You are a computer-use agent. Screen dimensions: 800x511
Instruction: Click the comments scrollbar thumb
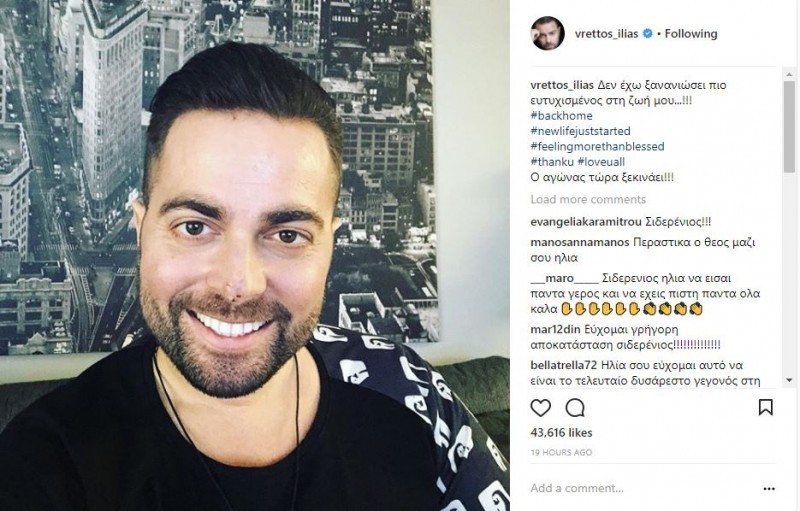[789, 126]
